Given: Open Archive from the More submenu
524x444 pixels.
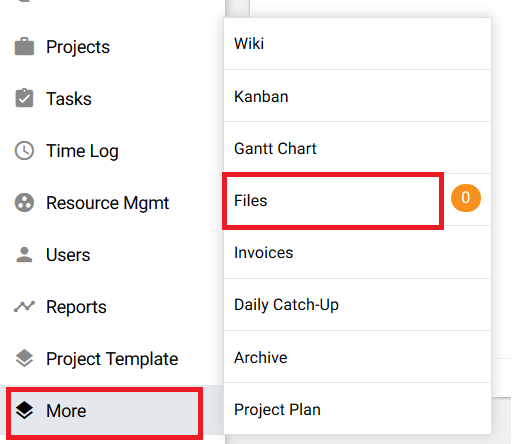Looking at the screenshot, I should tap(357, 357).
